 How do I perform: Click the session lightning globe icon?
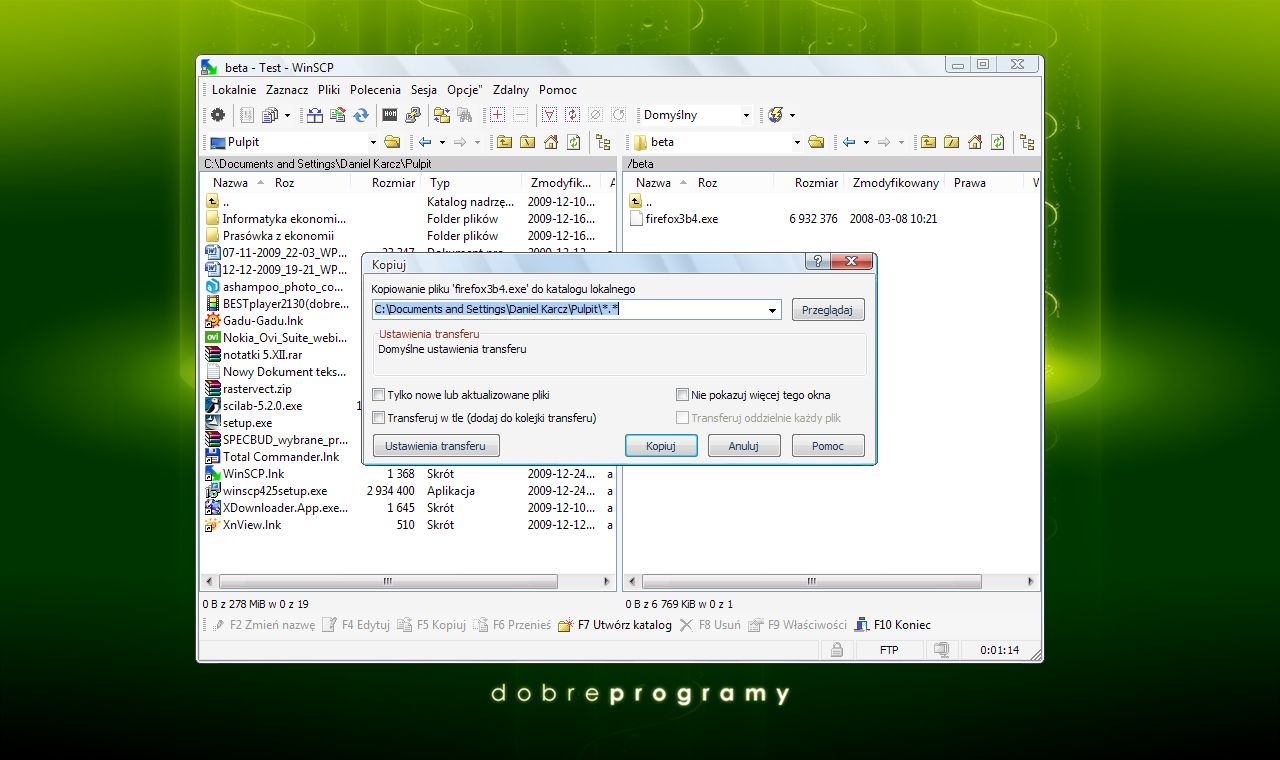click(x=775, y=115)
